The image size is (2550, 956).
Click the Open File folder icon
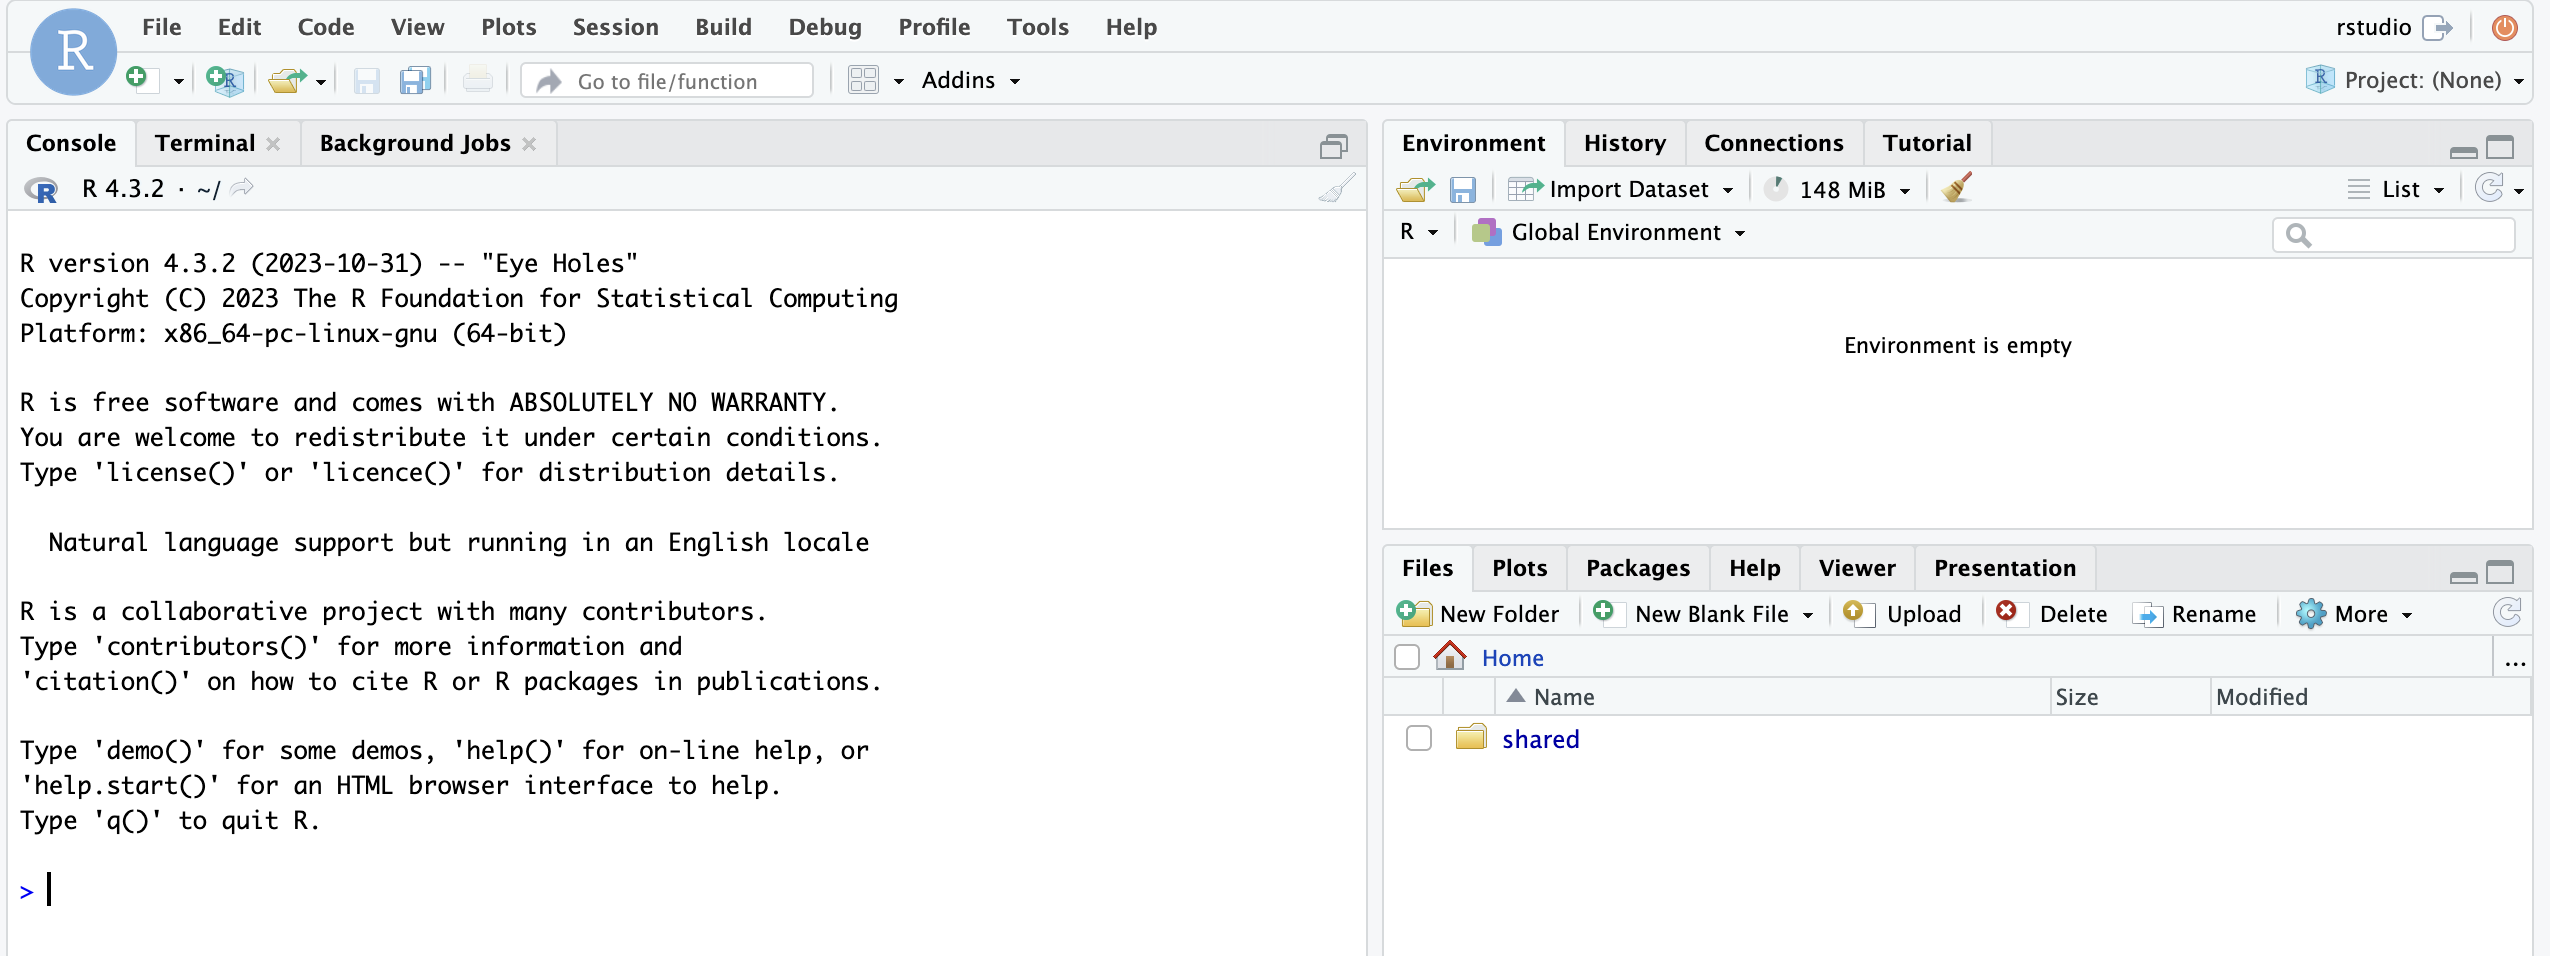[x=287, y=80]
